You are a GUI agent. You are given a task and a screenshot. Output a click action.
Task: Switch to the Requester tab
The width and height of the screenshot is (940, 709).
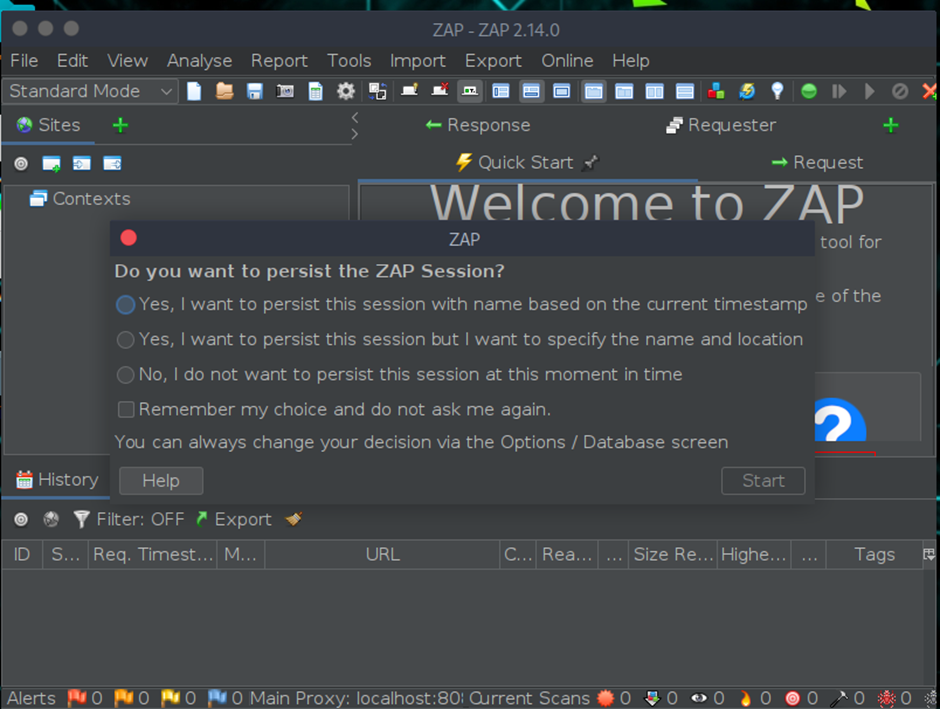tap(721, 125)
